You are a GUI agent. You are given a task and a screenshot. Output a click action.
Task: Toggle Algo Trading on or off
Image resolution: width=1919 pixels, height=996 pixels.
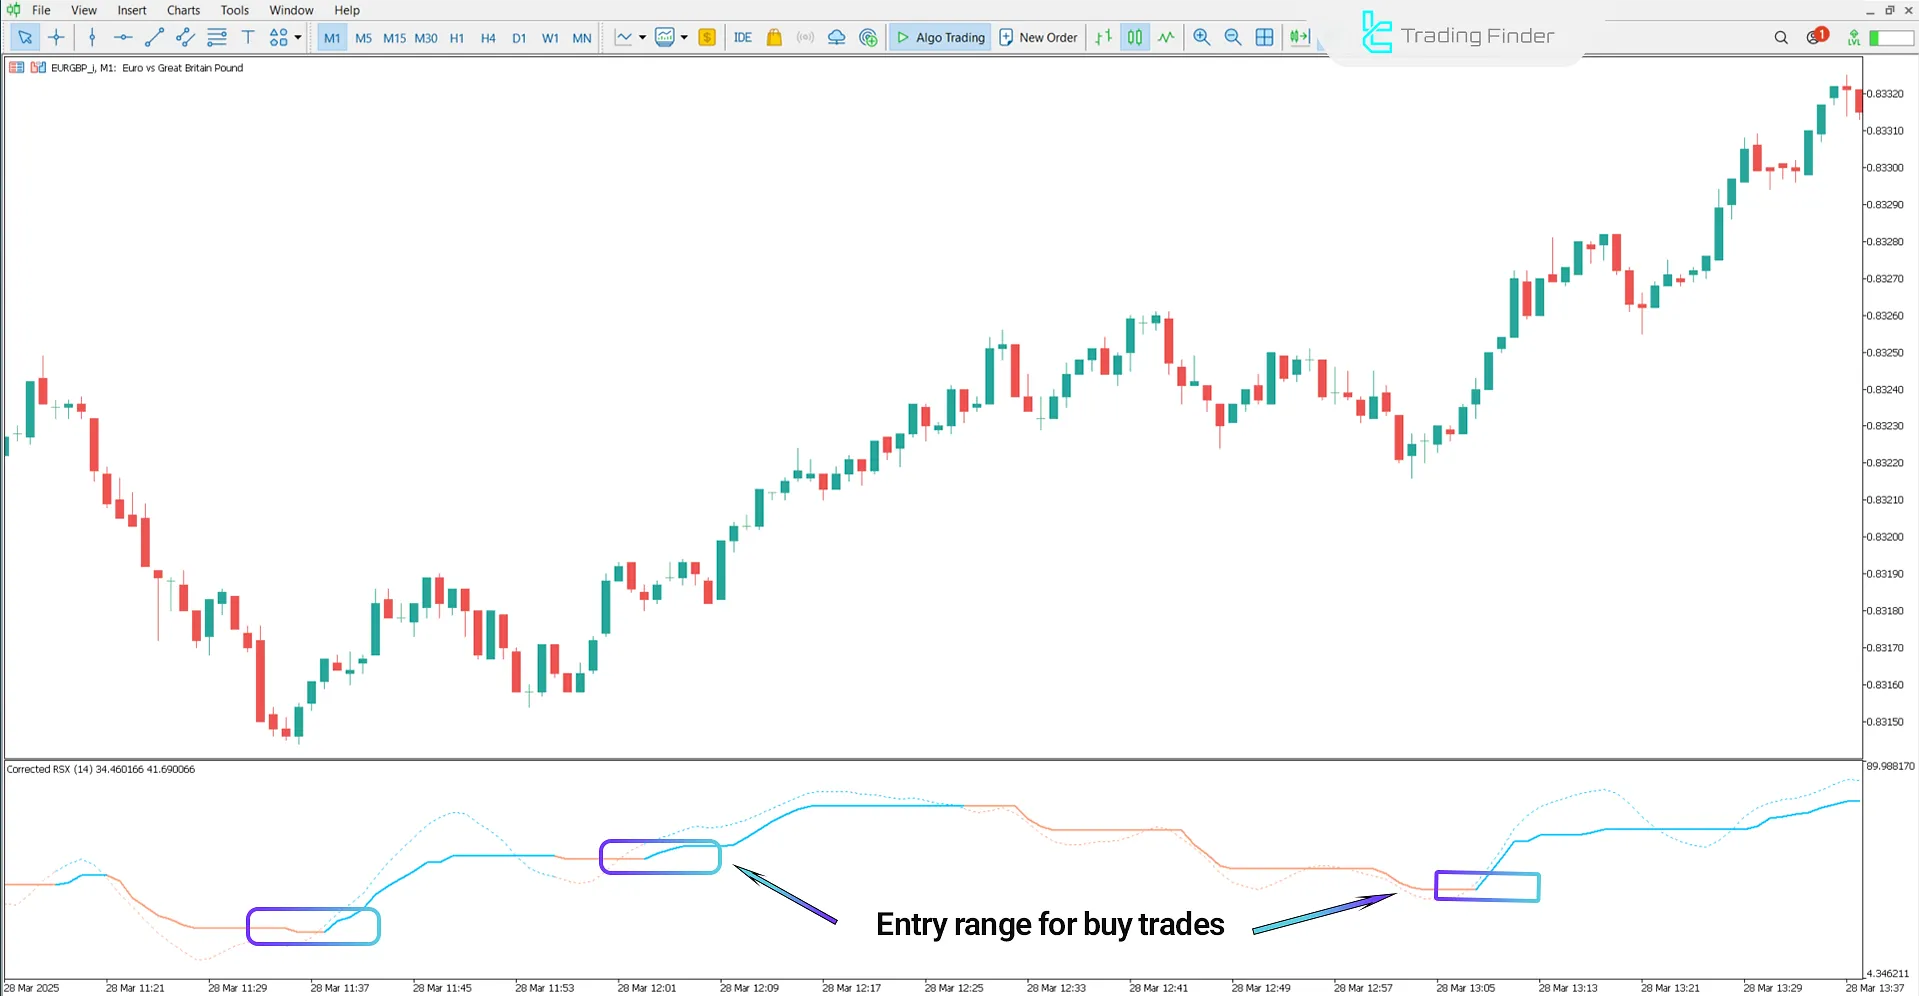pyautogui.click(x=939, y=37)
